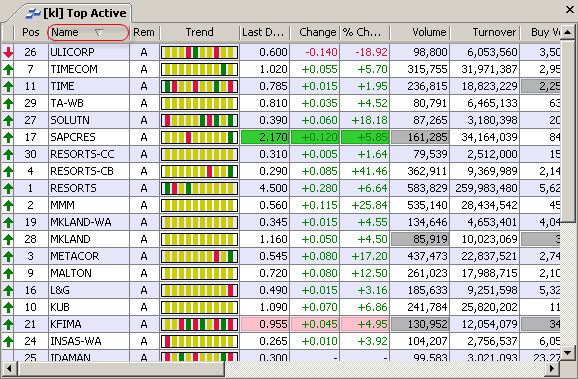Click the horizontal scrollbar thumb
This screenshot has height=379, width=578.
click(x=120, y=369)
